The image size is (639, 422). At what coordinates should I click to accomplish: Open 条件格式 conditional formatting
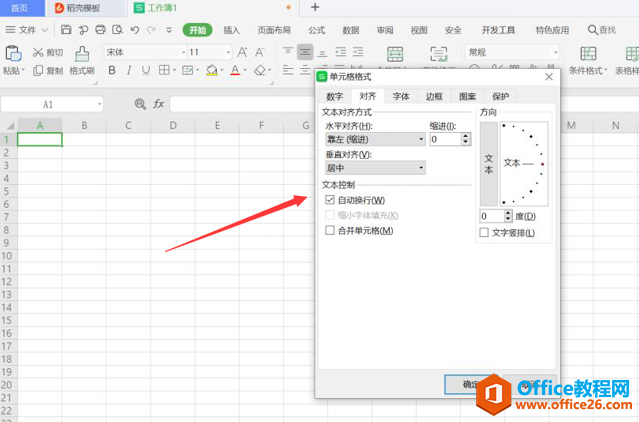click(588, 60)
